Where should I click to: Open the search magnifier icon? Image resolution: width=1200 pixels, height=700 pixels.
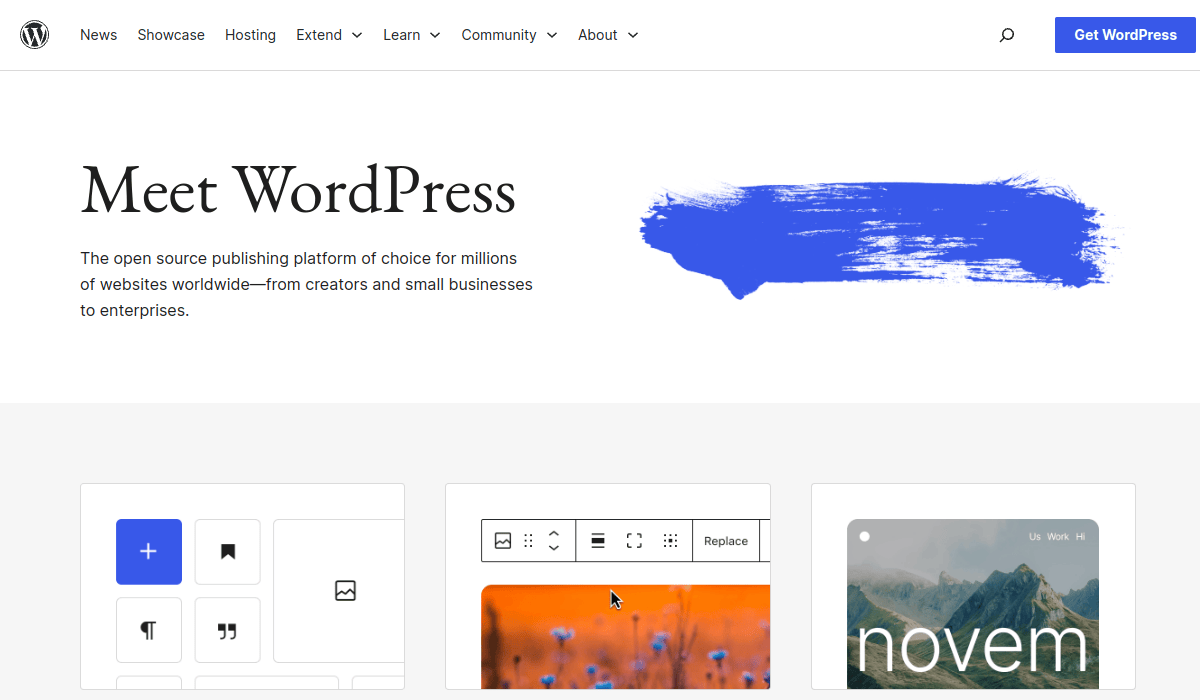click(1007, 35)
